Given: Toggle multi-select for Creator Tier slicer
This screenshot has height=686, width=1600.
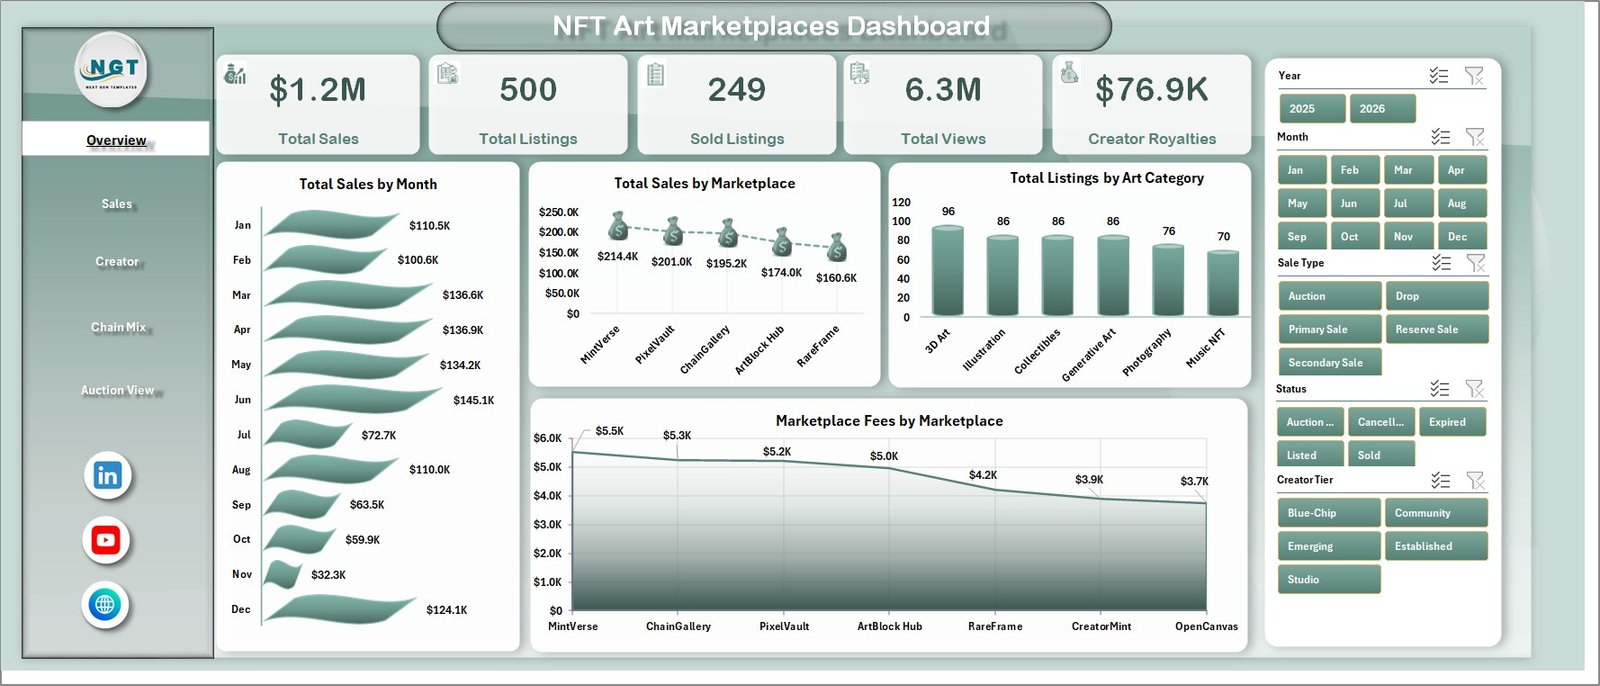Looking at the screenshot, I should 1441,480.
